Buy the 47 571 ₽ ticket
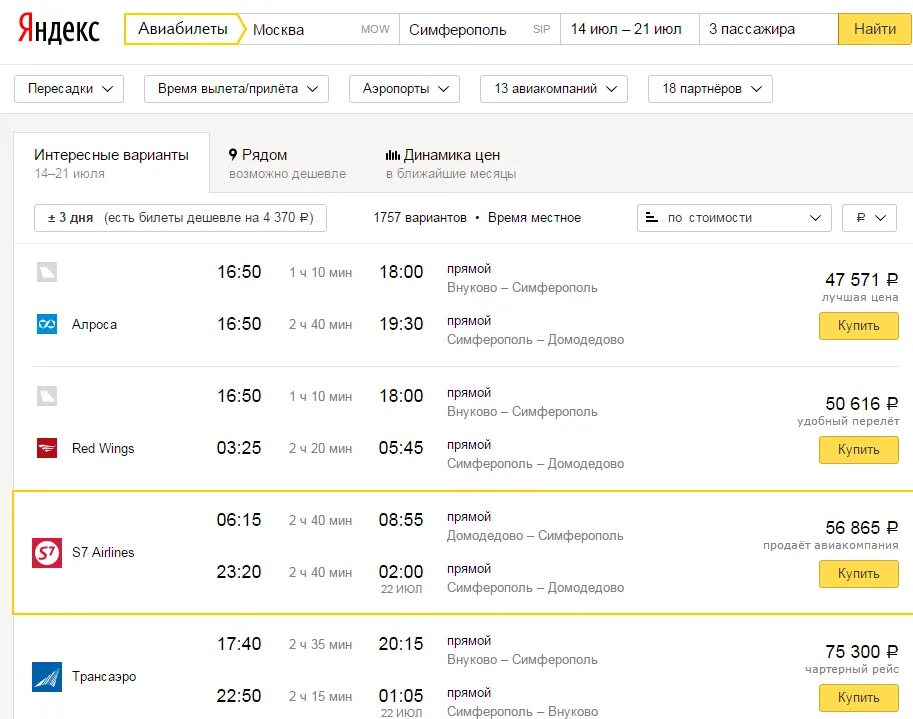The image size is (913, 719). (x=858, y=326)
